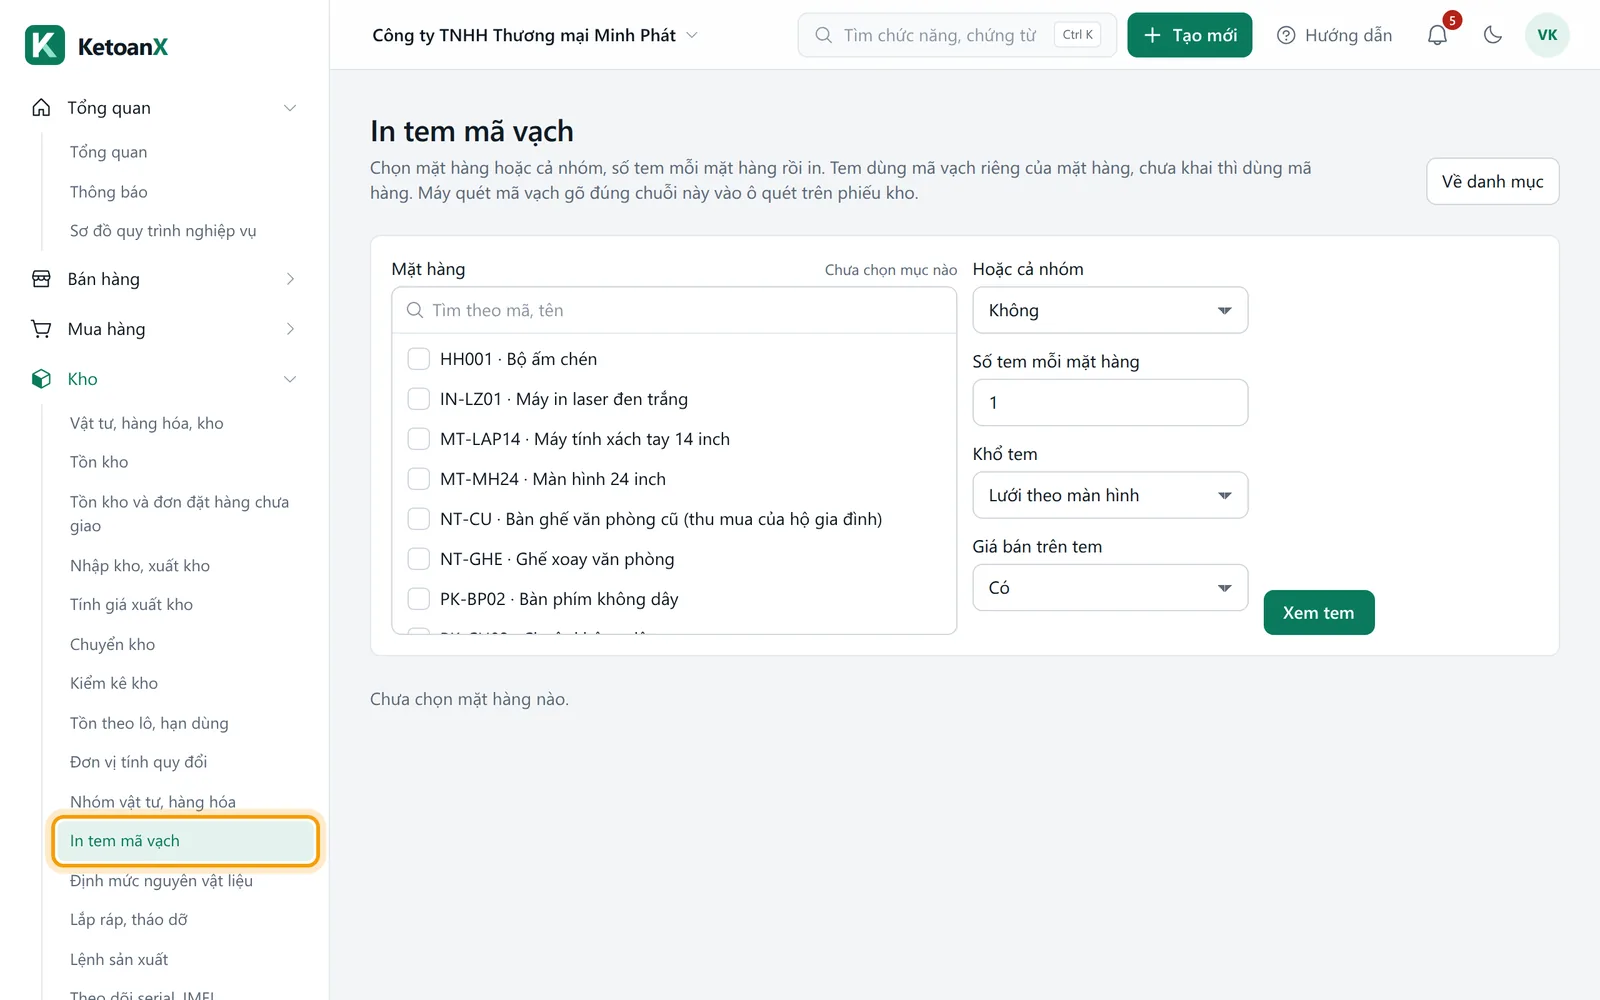Open the company selector dropdown
The height and width of the screenshot is (1000, 1600).
click(535, 35)
